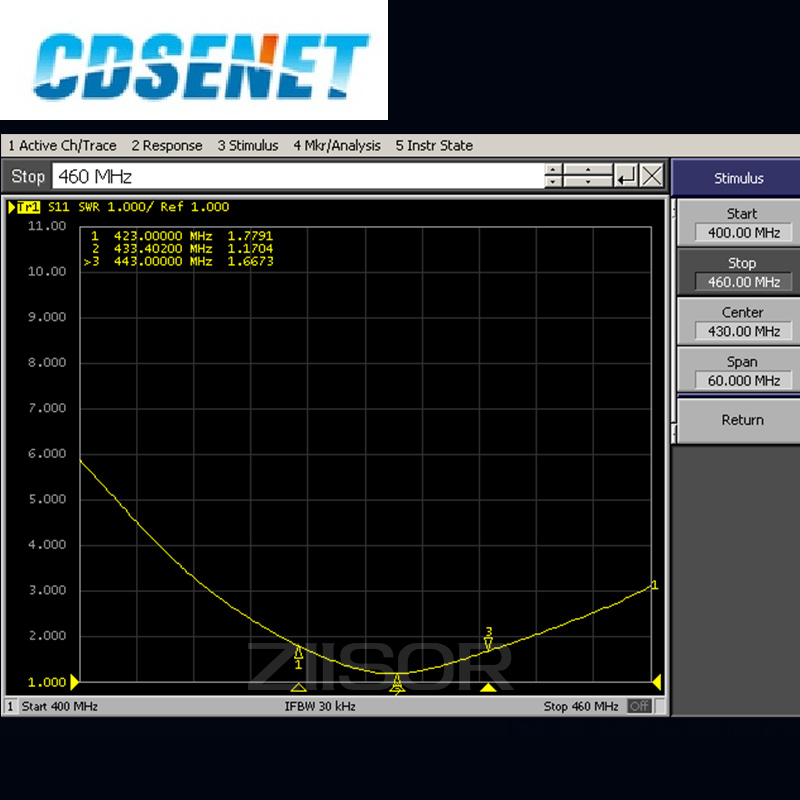Open the Response menu

coord(167,146)
